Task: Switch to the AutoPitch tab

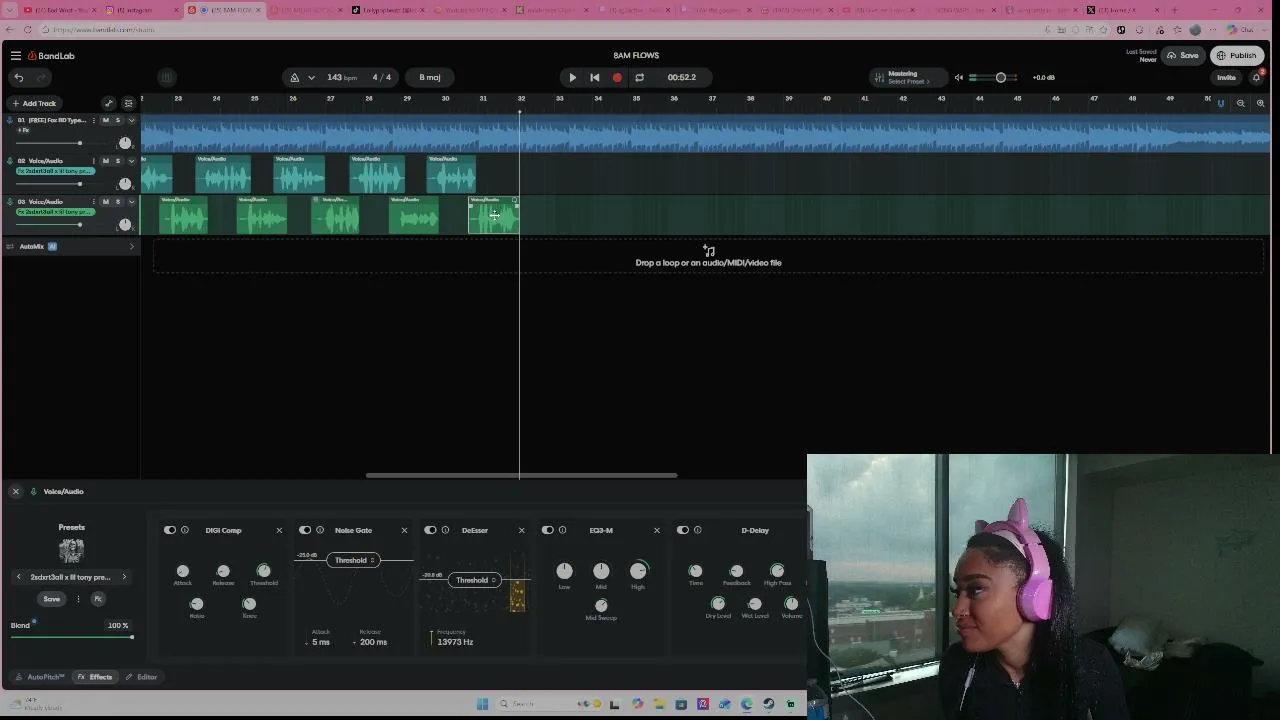Action: (x=40, y=677)
